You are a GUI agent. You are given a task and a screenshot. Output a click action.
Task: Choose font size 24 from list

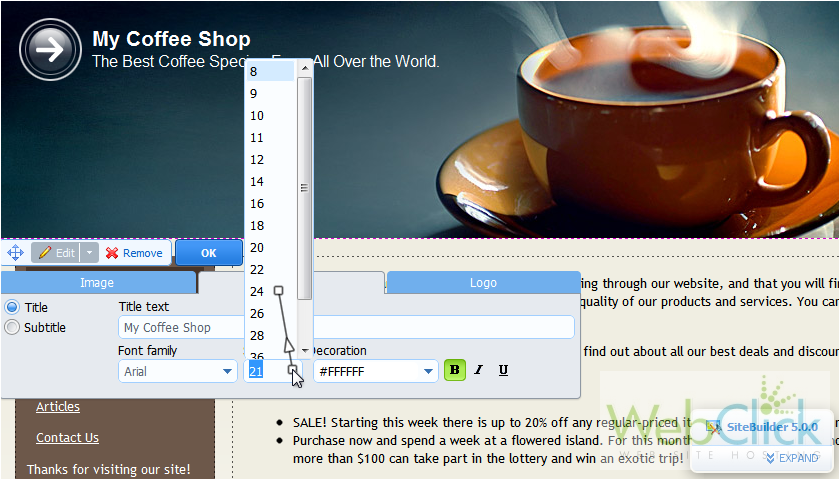click(269, 291)
